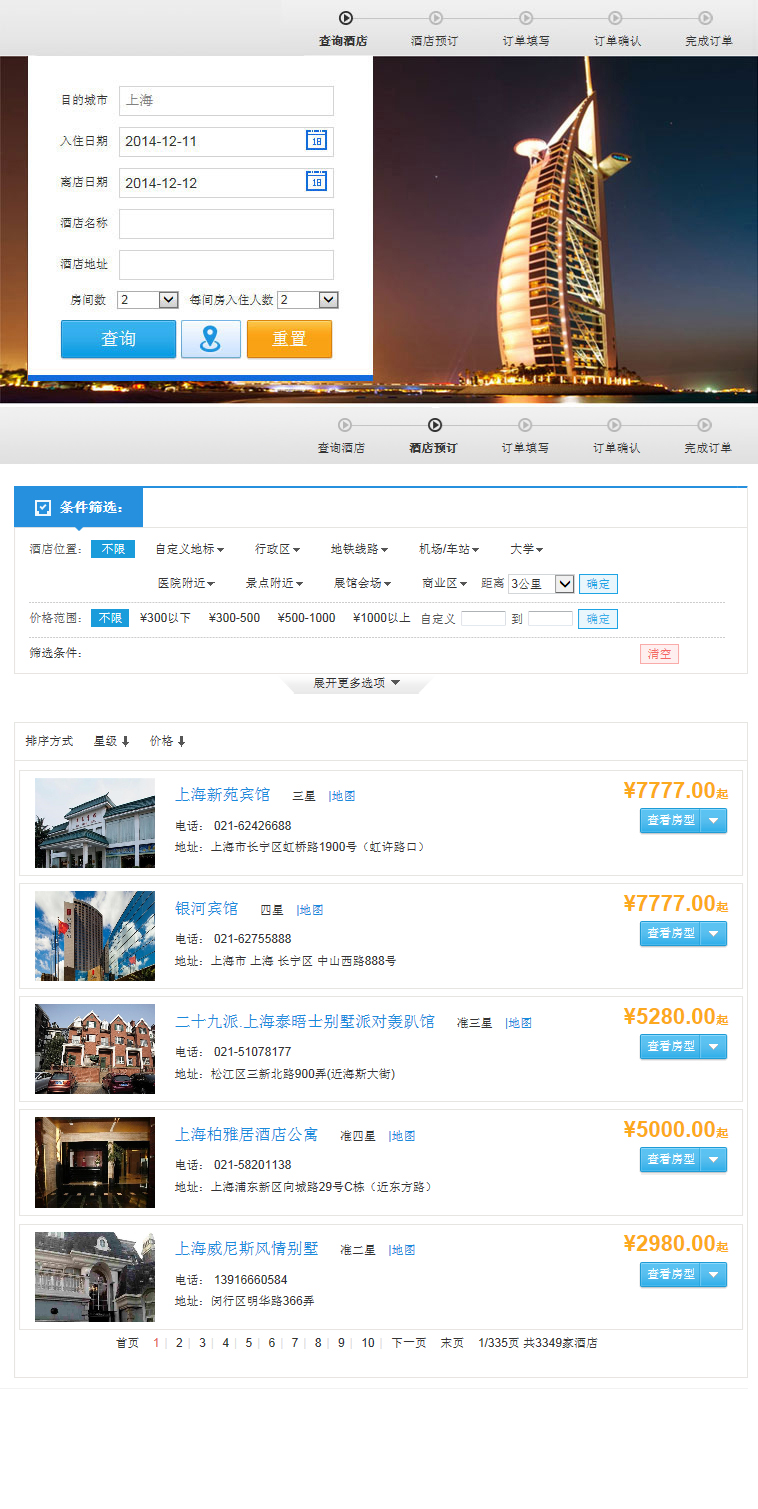Click the top 酒店预订 step circle icon
The height and width of the screenshot is (1509, 758).
pyautogui.click(x=436, y=18)
